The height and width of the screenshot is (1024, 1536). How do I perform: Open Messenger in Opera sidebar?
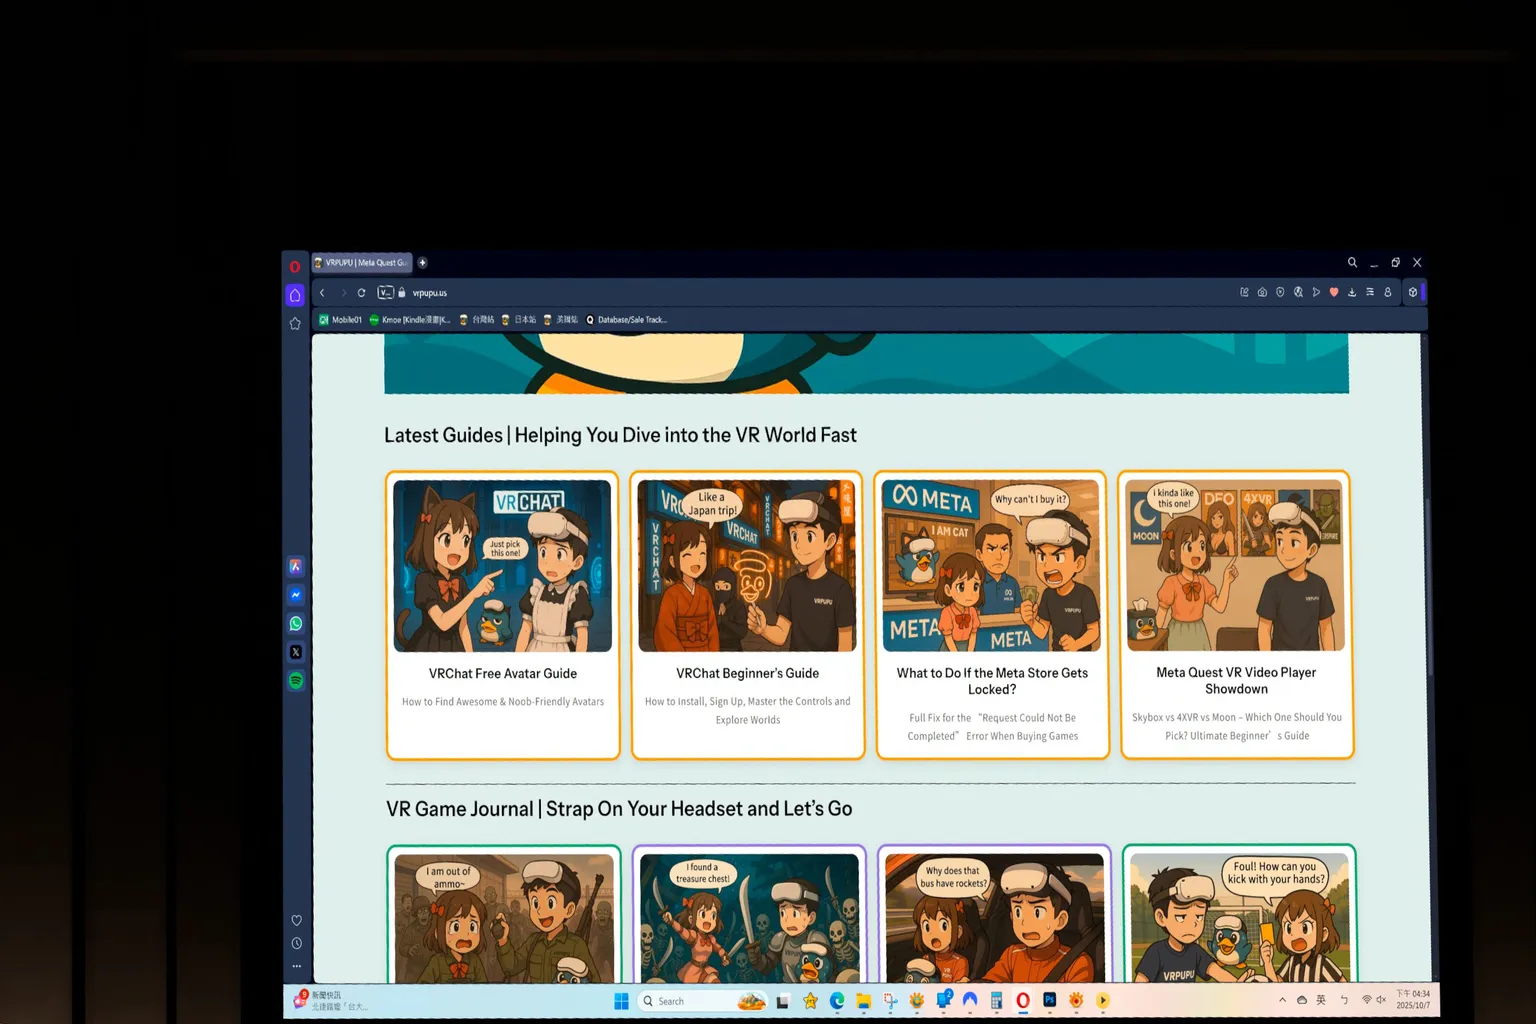click(x=296, y=595)
